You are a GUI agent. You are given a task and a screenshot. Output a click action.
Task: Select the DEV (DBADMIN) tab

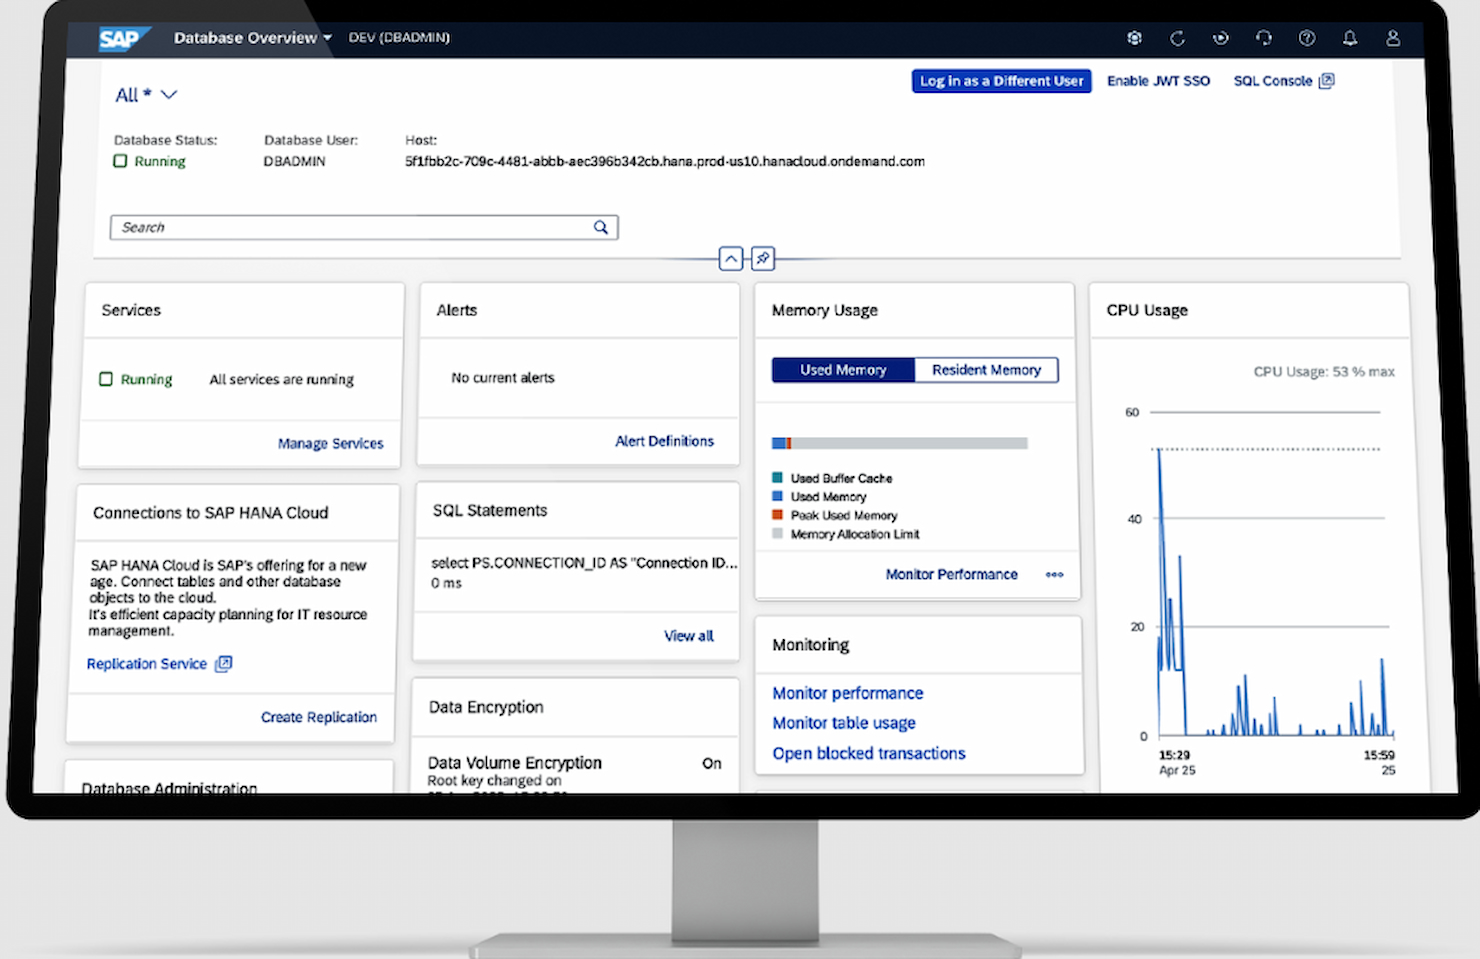[398, 38]
